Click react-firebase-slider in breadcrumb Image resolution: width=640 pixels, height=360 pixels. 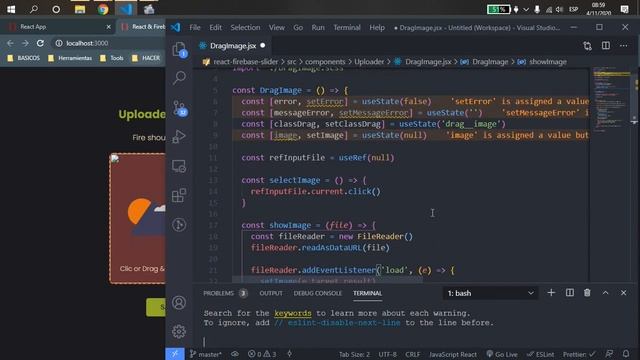coord(245,62)
